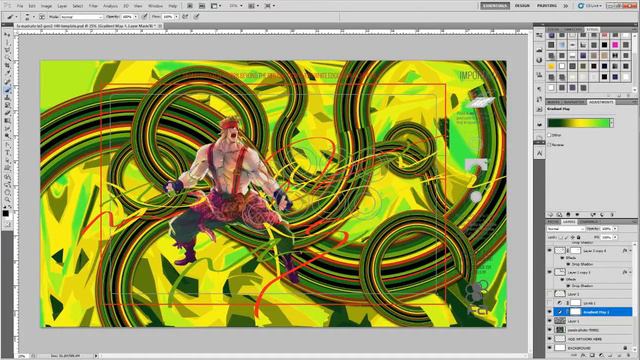Click the gradient map preview bar
The image size is (640, 360).
pos(578,123)
